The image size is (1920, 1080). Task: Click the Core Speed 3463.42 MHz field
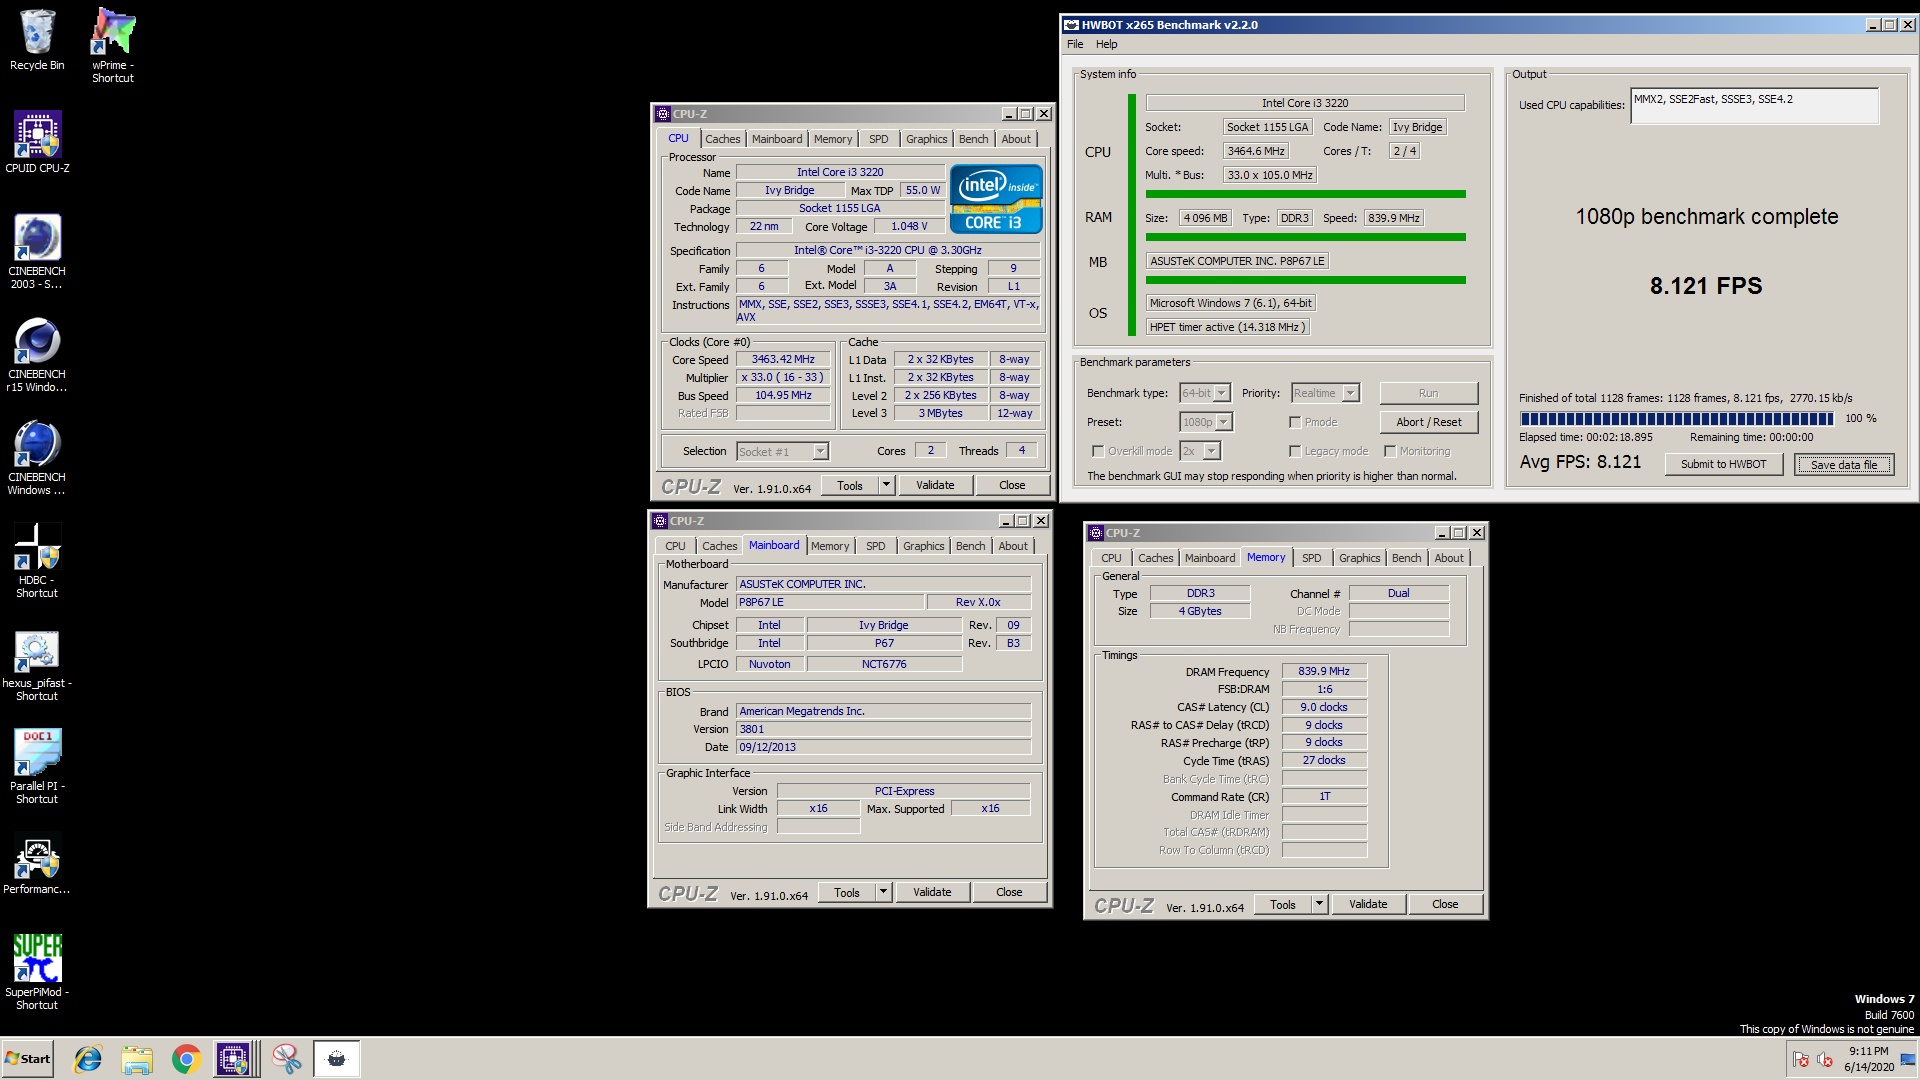(x=783, y=359)
